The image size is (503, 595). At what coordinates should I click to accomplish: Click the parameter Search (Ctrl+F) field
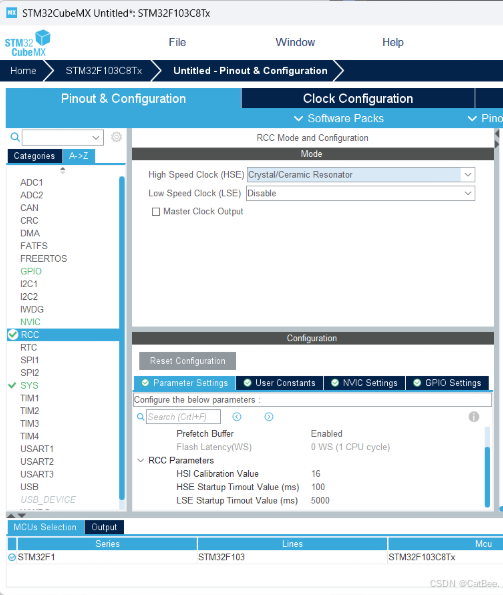183,417
